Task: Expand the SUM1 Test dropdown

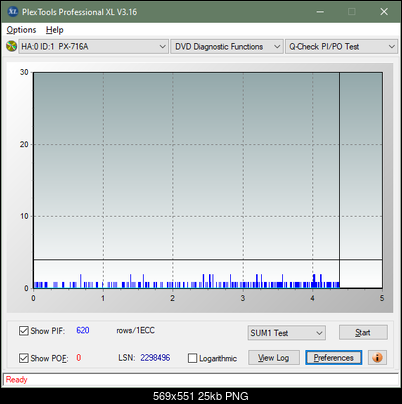Action: (x=287, y=333)
